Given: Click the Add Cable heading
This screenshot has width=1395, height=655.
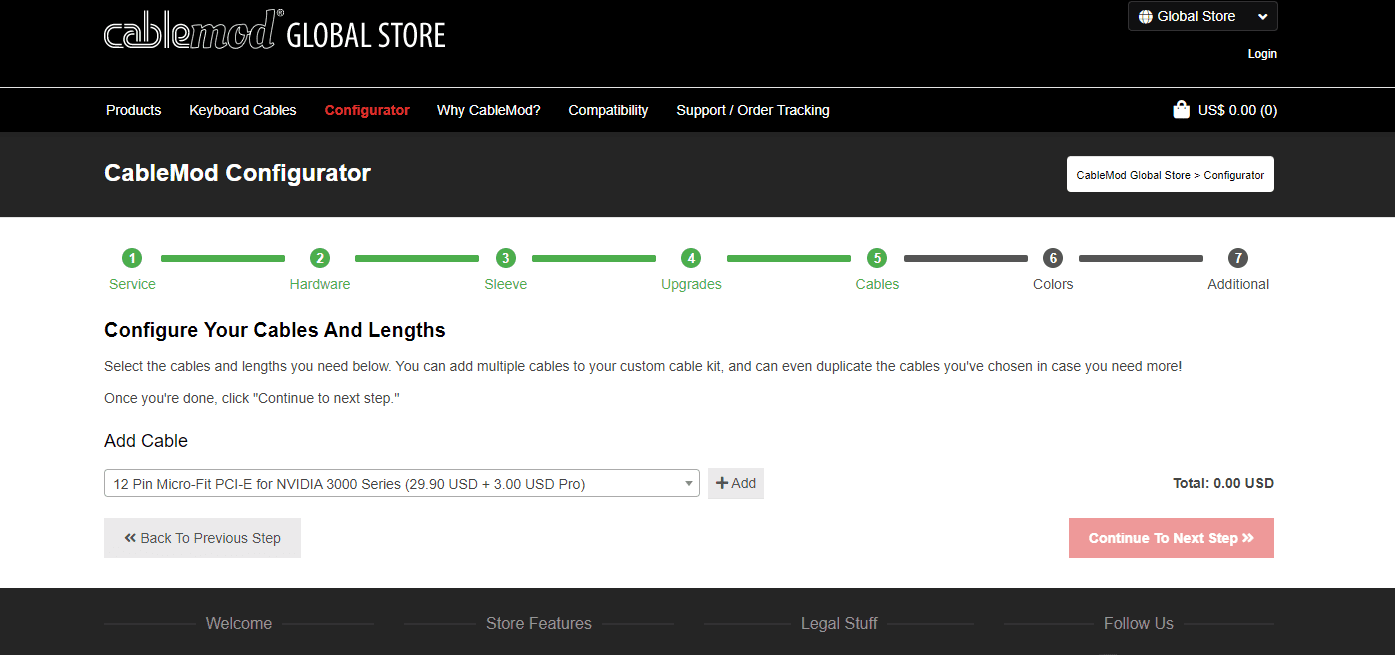Looking at the screenshot, I should tap(146, 441).
